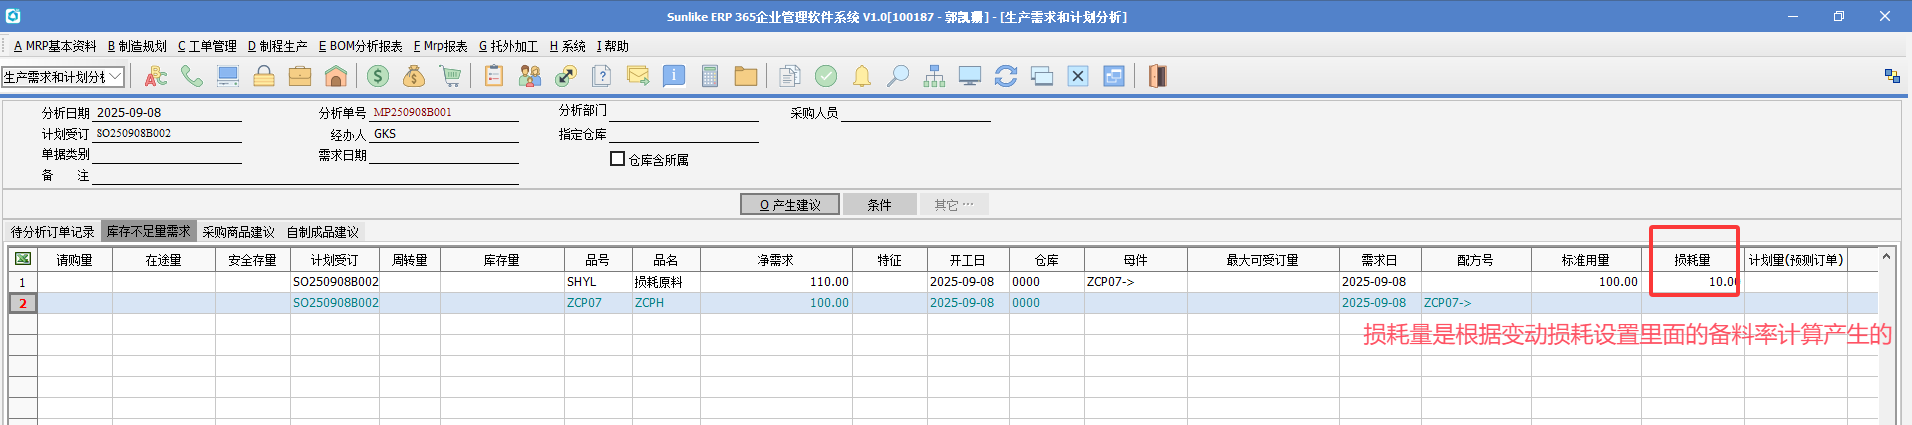Screen dimensions: 1912x425
Task: Click the calculator toolbar icon
Action: pyautogui.click(x=710, y=76)
